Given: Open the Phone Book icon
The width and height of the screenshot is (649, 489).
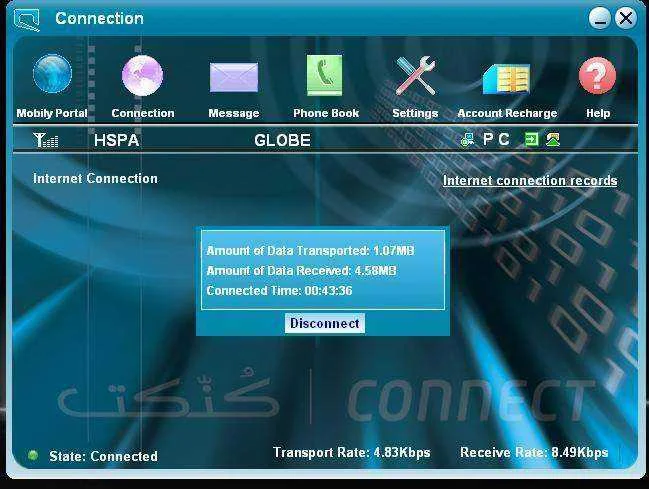Looking at the screenshot, I should click(x=324, y=75).
